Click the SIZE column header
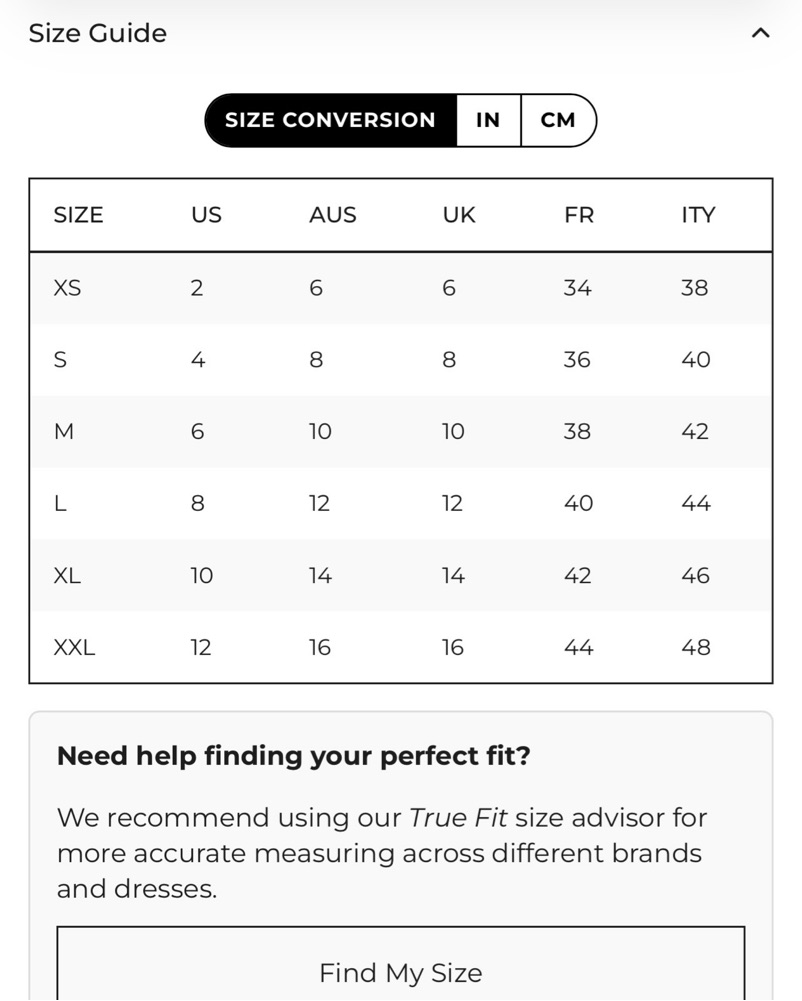Screen dimensions: 802x1001 pos(79,215)
